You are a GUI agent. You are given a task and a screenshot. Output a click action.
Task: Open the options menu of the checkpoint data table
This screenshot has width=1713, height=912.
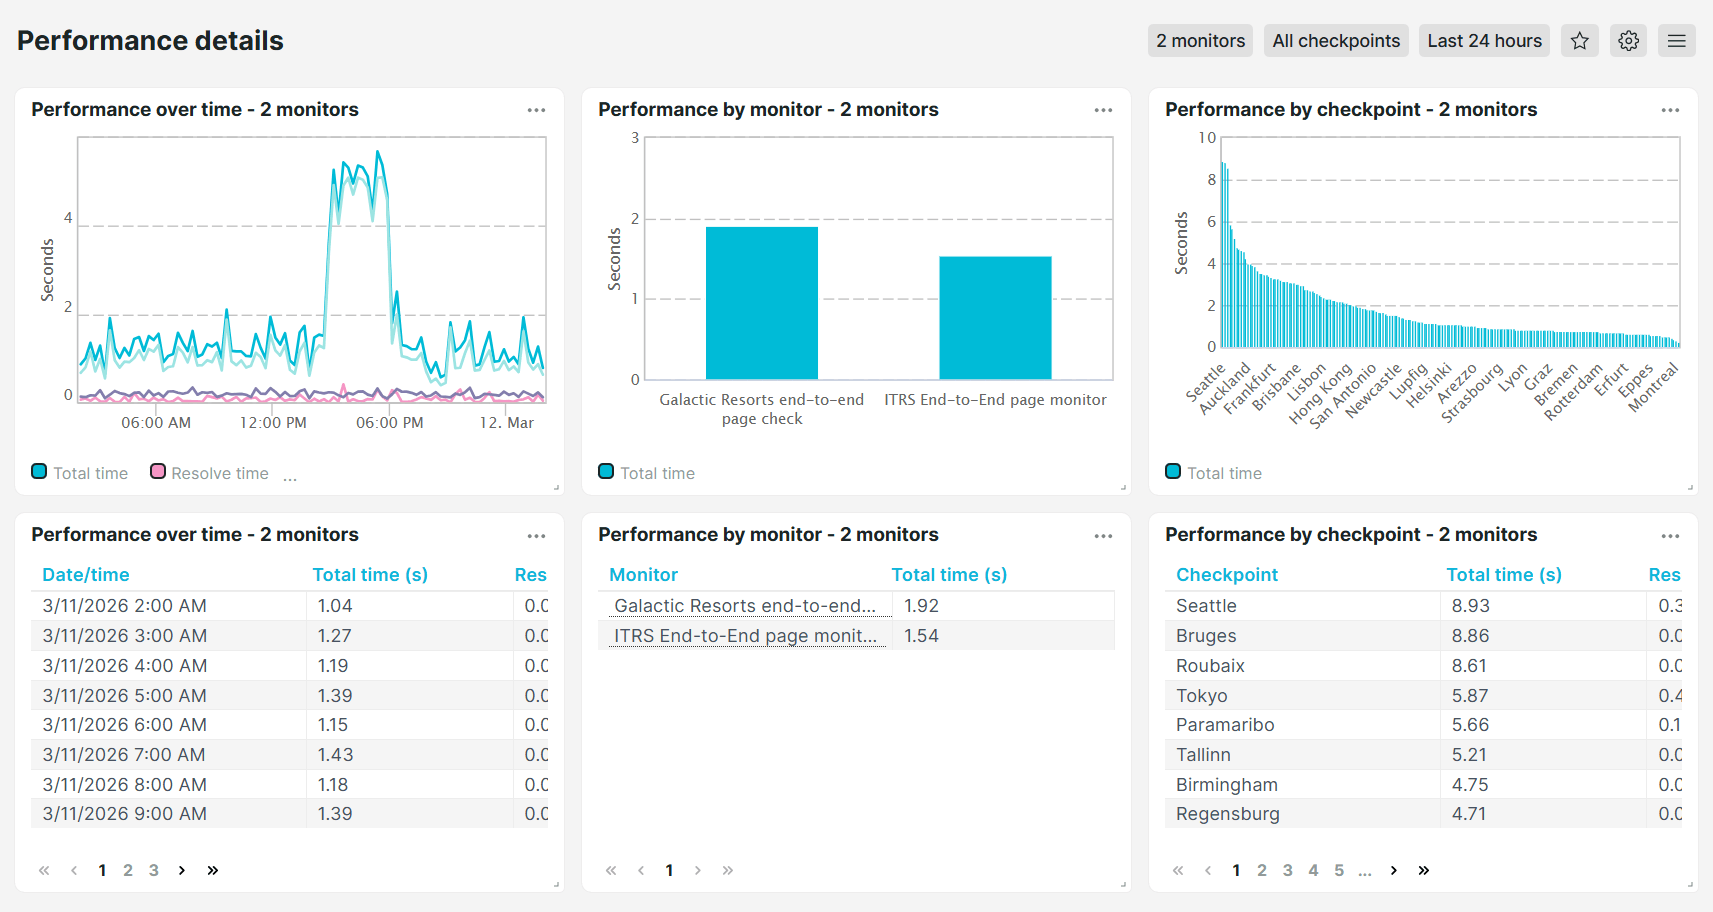[1670, 535]
